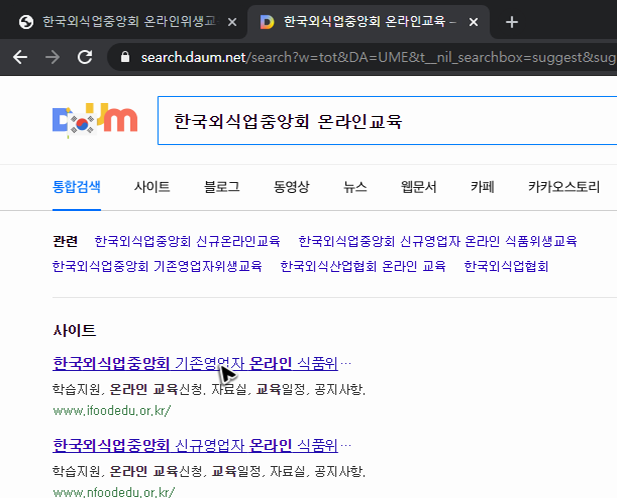Close the 한국외식업중앙회 온라인교육 tab
This screenshot has height=498, width=617.
473,22
